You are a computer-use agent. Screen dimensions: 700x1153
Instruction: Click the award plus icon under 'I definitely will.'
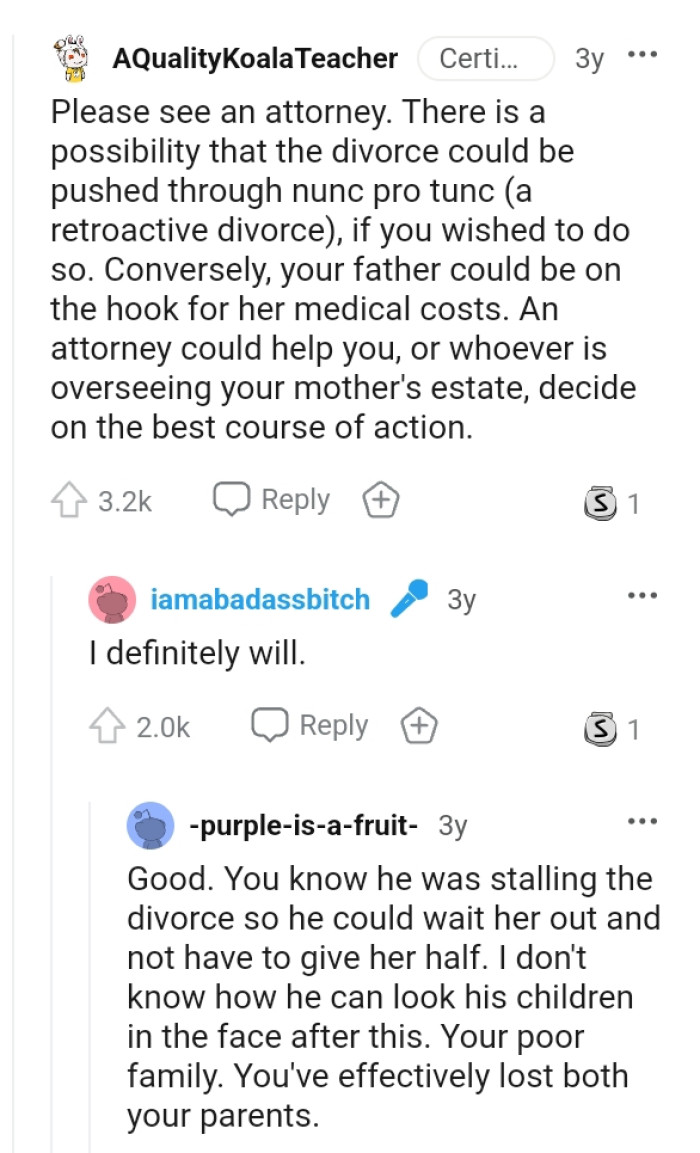(x=420, y=725)
